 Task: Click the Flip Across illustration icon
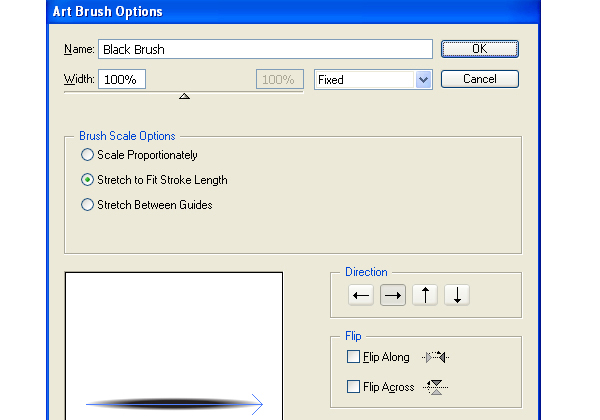coord(435,387)
